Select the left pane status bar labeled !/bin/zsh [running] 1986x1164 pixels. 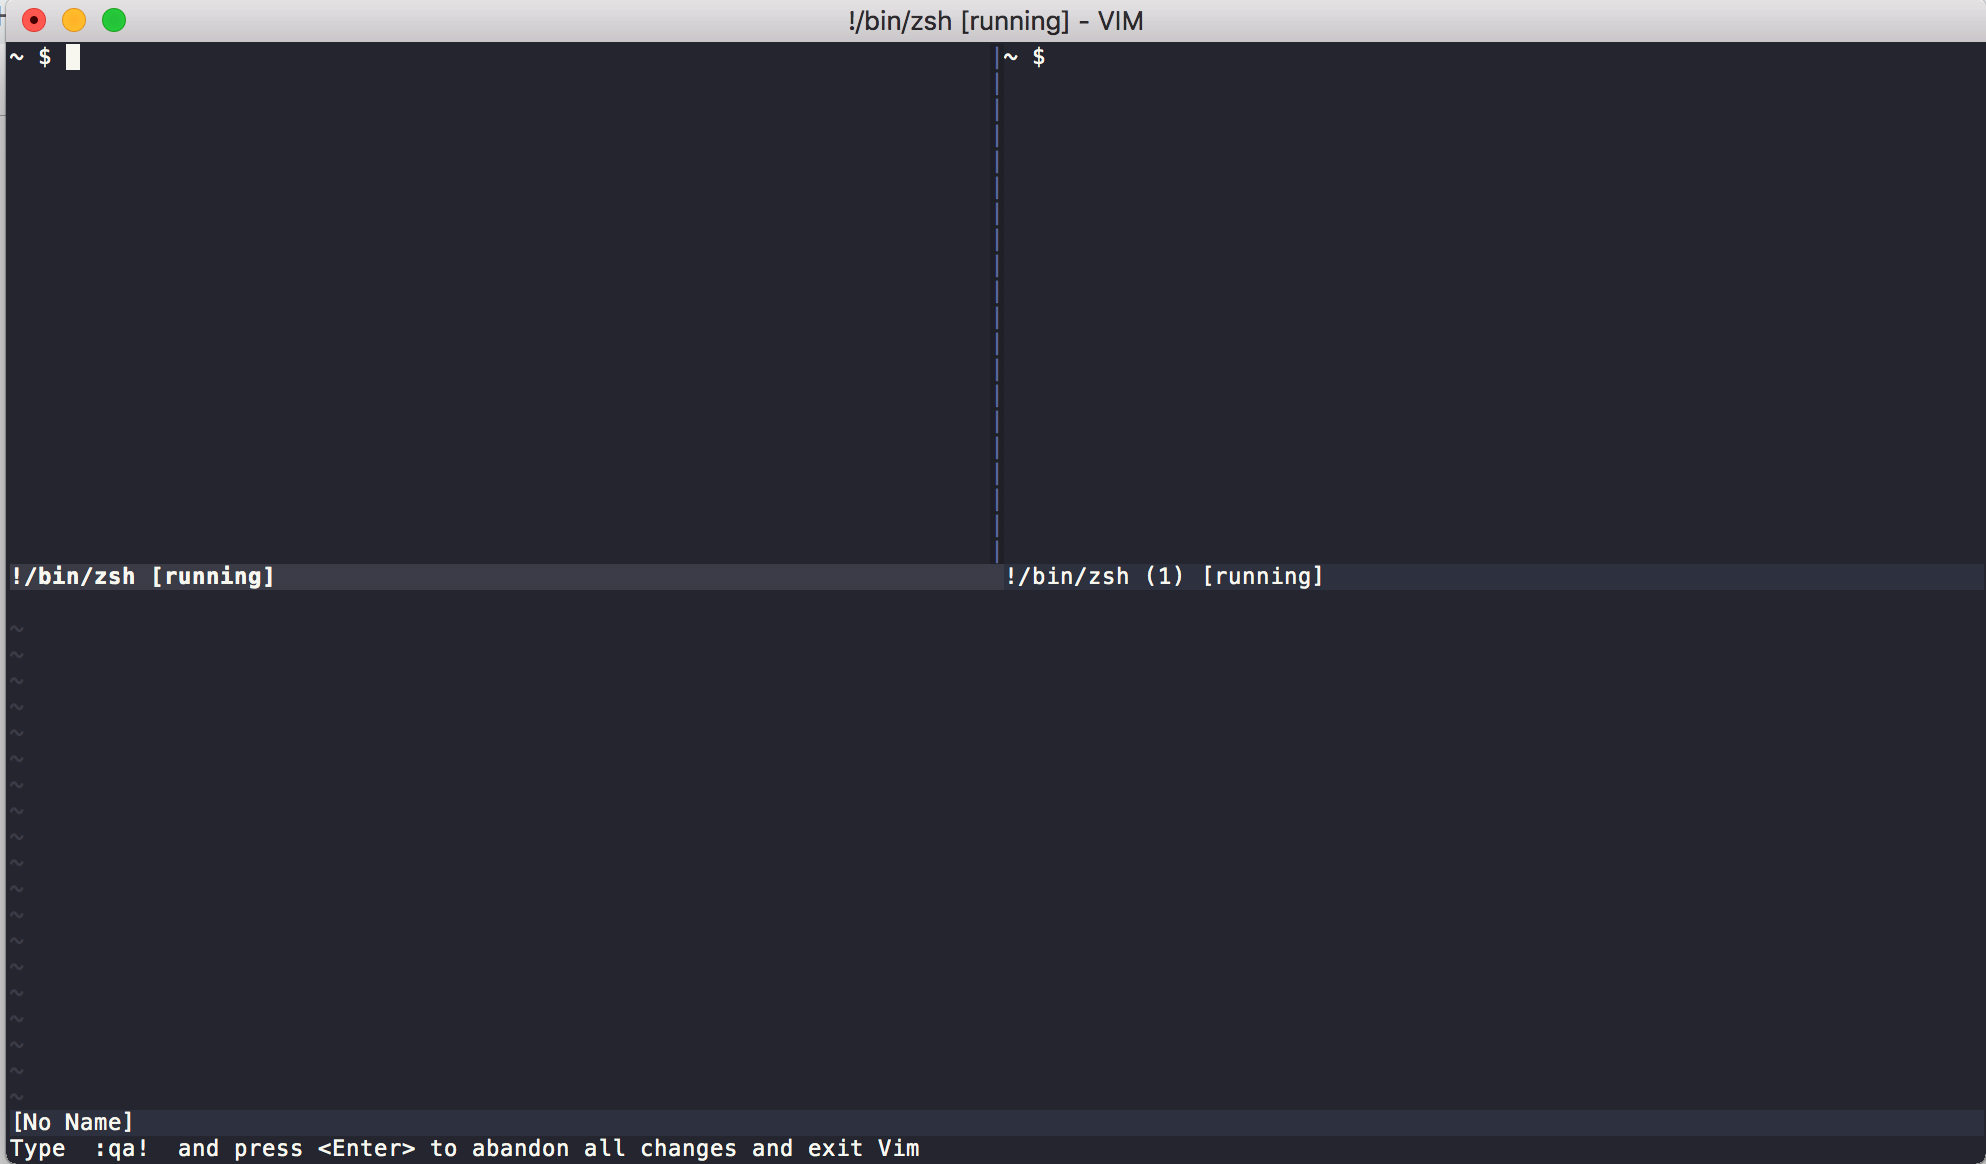tap(143, 576)
